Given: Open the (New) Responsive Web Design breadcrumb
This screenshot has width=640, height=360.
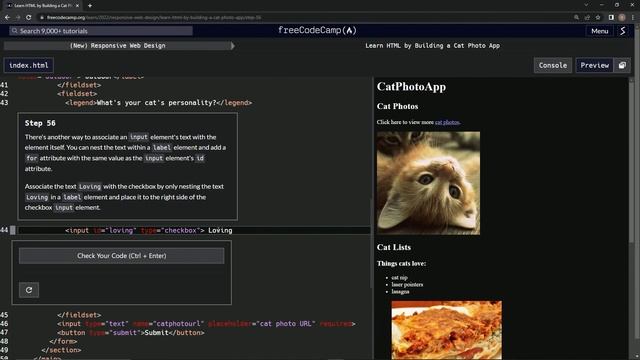Looking at the screenshot, I should [118, 46].
